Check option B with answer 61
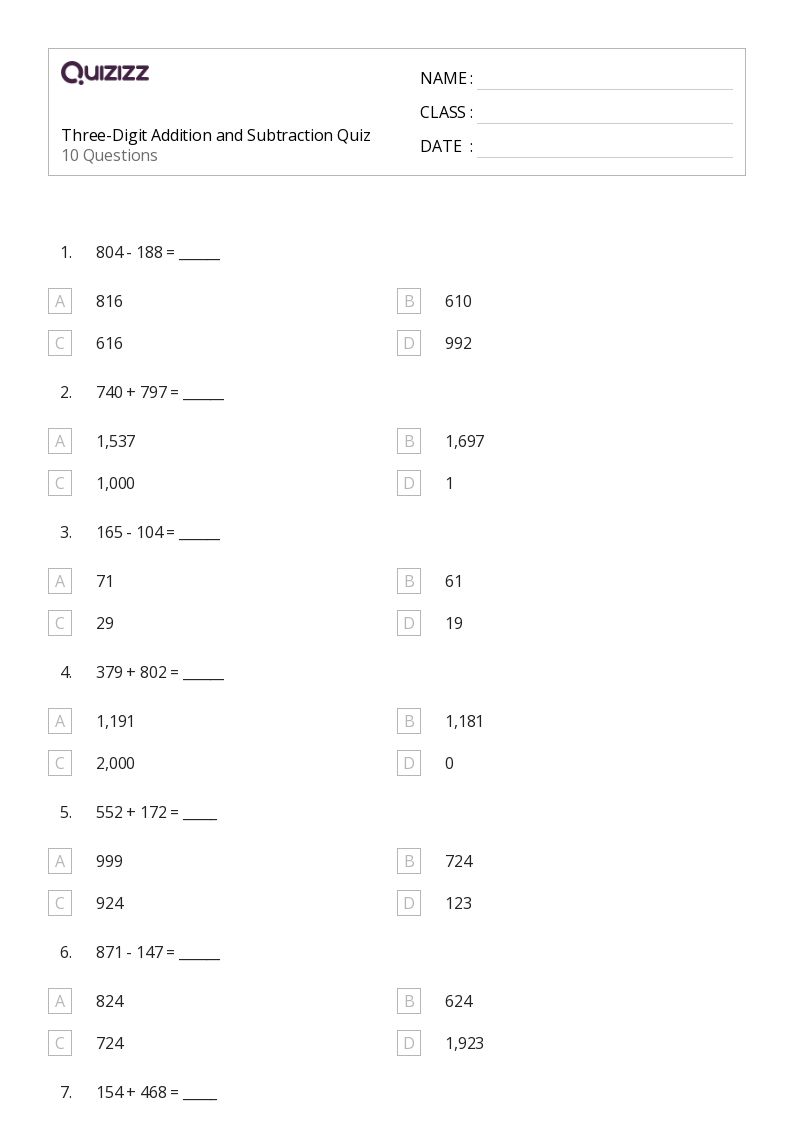 (x=409, y=581)
